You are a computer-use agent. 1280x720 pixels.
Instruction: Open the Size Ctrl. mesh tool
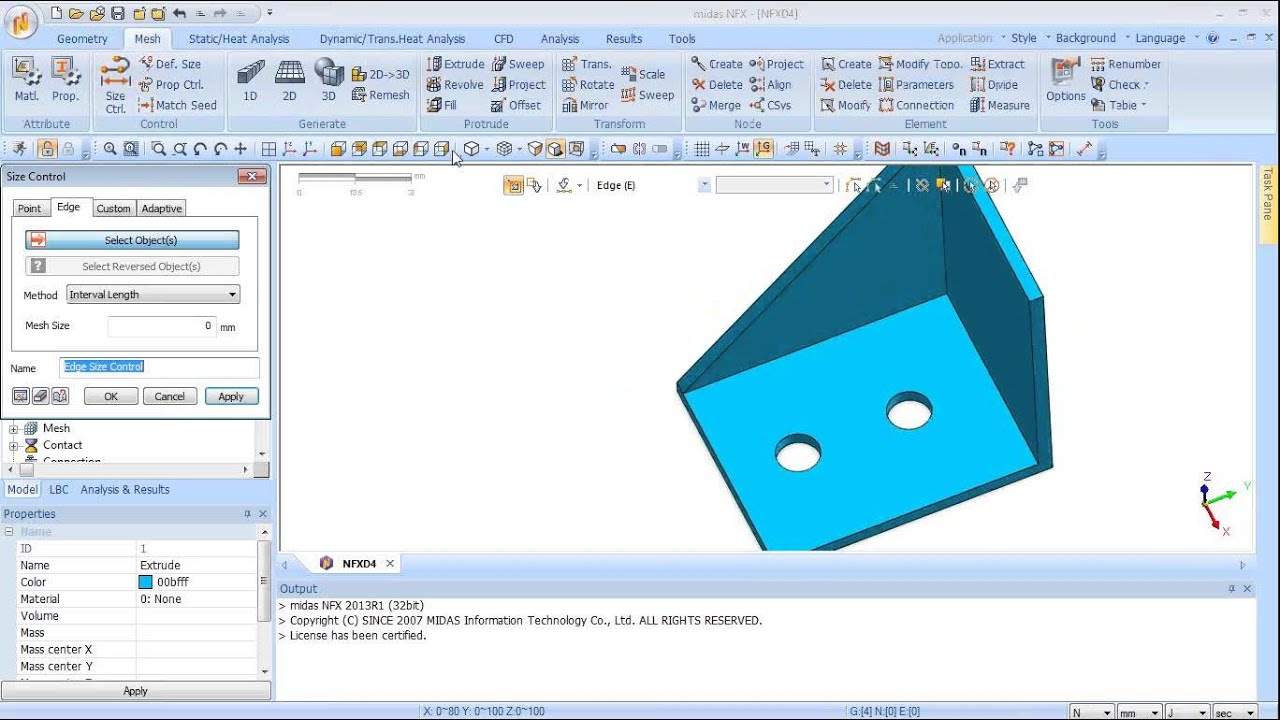pyautogui.click(x=116, y=85)
